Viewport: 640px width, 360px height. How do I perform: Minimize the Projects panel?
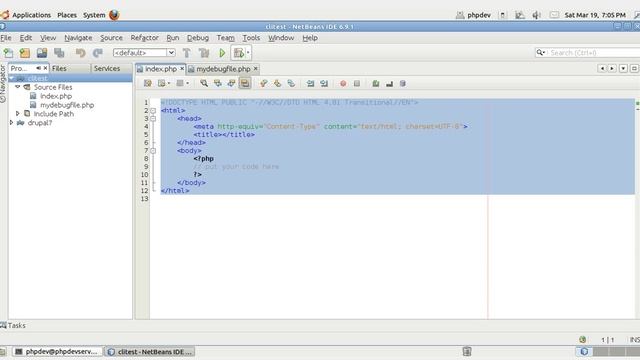pos(38,68)
